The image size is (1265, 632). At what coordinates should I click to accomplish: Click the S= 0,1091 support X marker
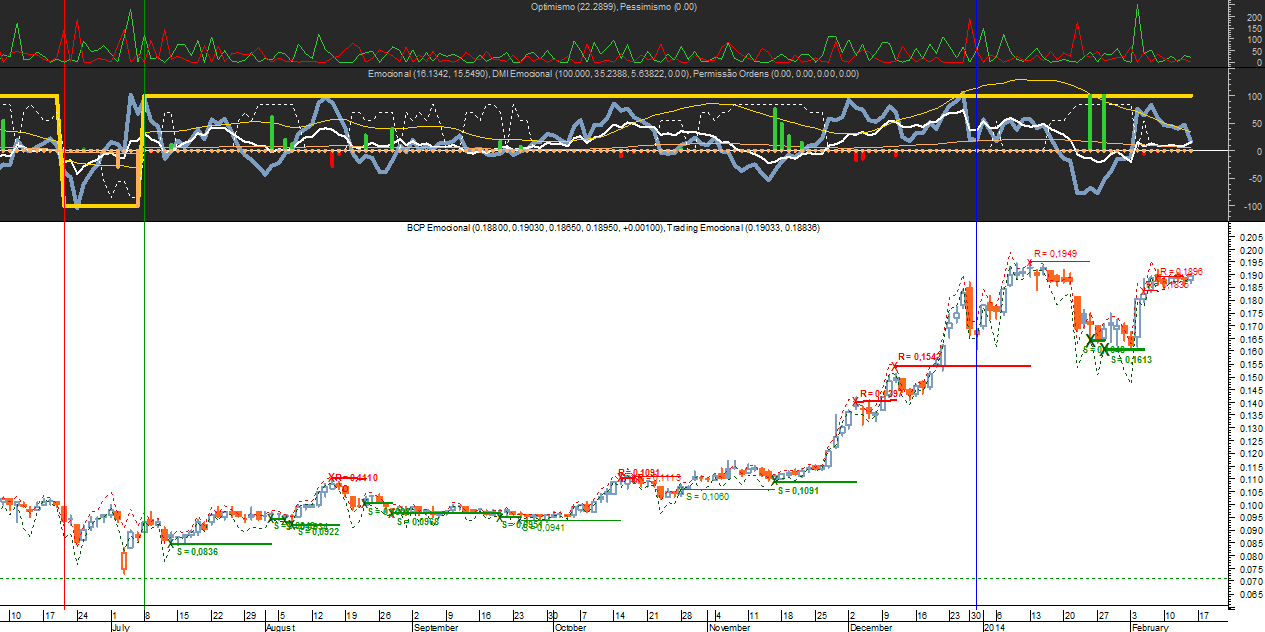point(775,481)
